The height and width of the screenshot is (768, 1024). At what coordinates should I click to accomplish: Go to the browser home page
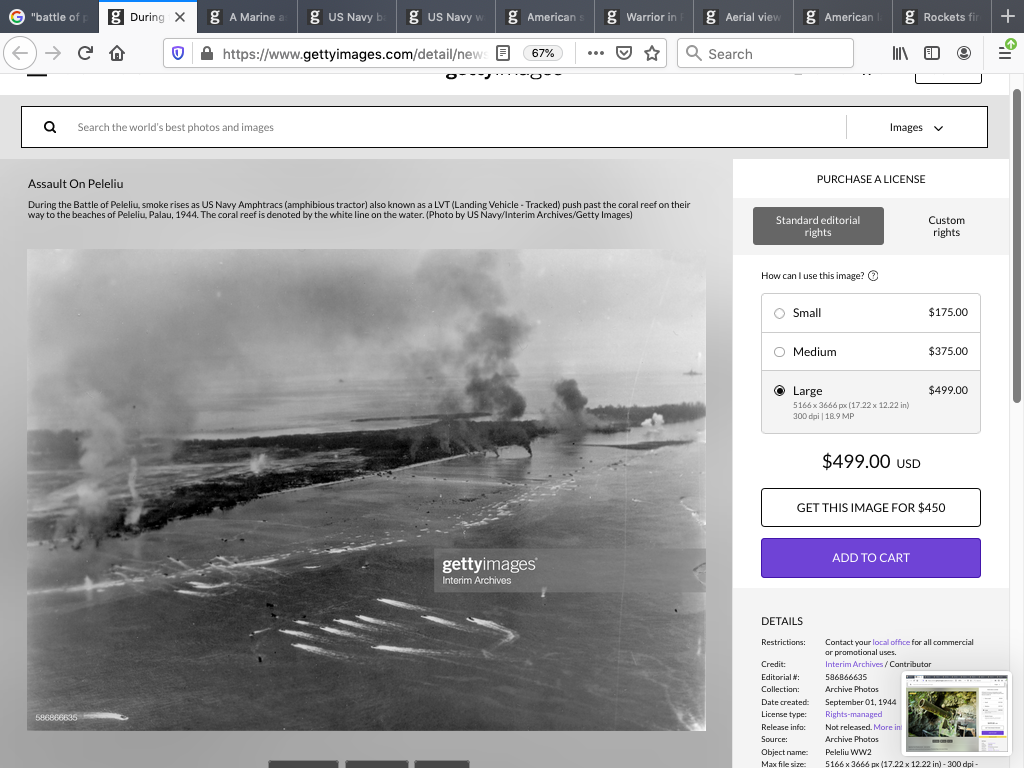[x=118, y=54]
